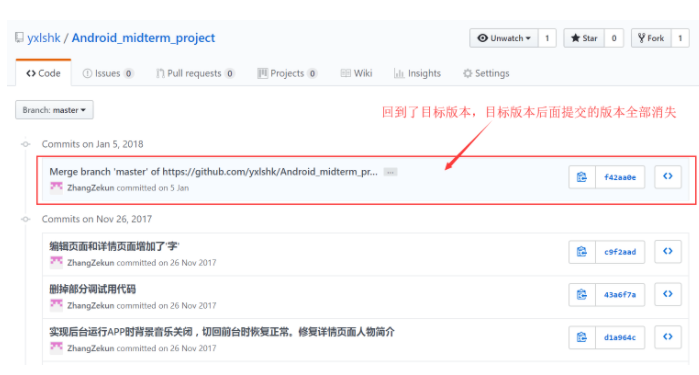Viewport: 699px width, 375px height.
Task: Copy the full SHA for commit f42aa0e
Action: click(582, 177)
